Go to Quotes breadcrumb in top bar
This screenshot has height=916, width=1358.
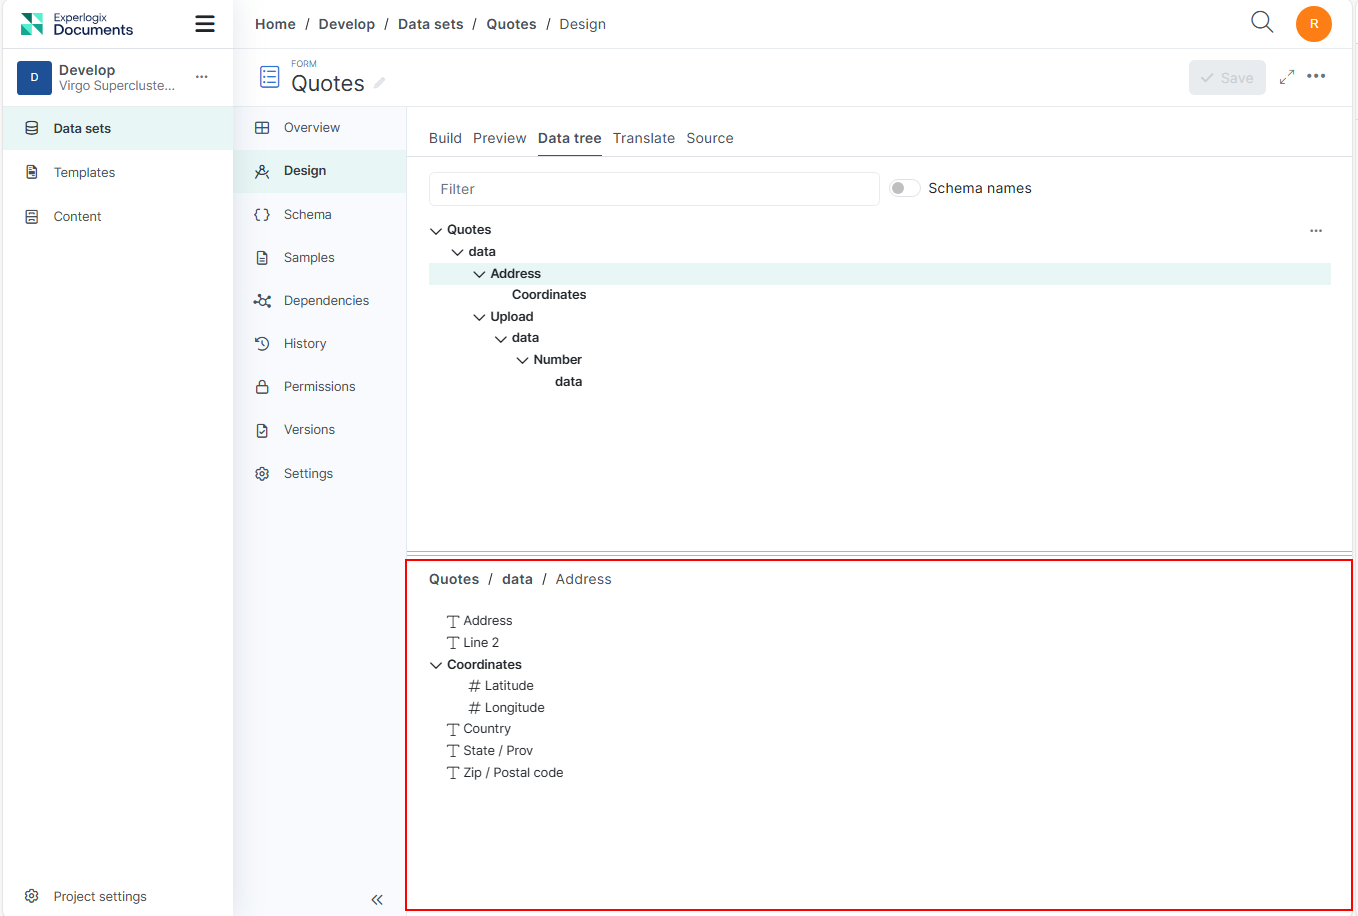[x=511, y=24]
